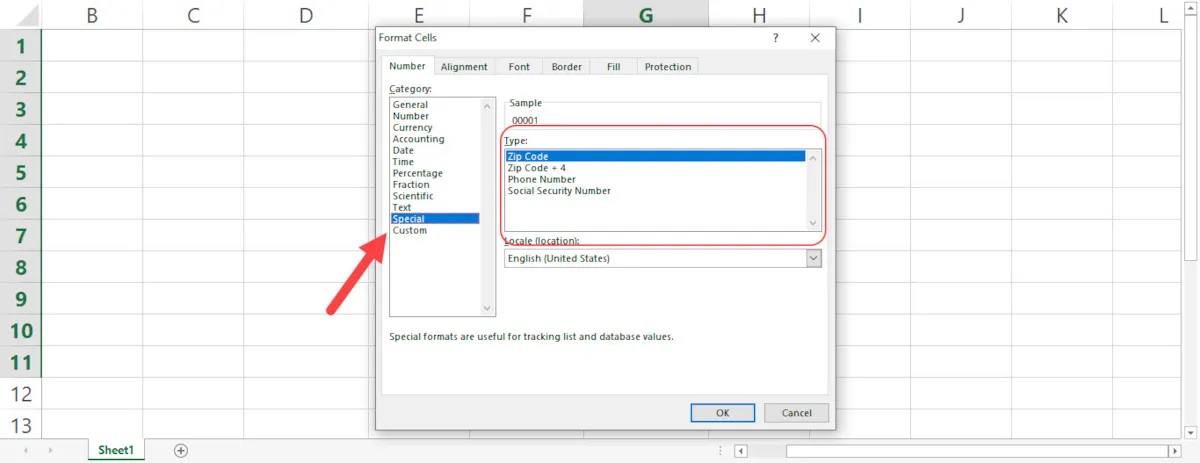
Task: Open the Font tab
Action: pyautogui.click(x=519, y=67)
